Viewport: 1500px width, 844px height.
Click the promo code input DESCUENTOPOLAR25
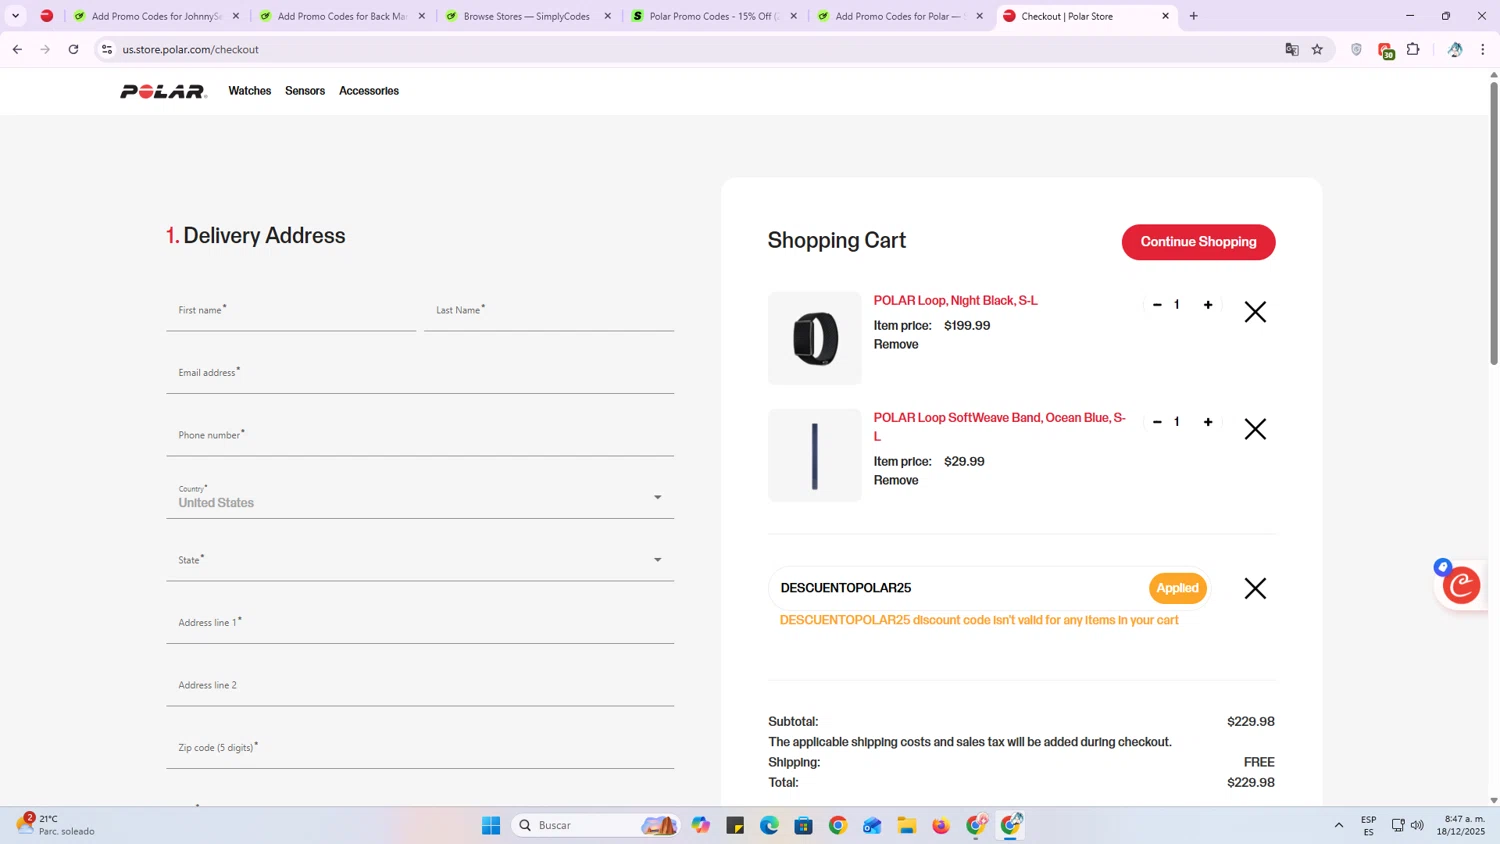click(x=960, y=588)
